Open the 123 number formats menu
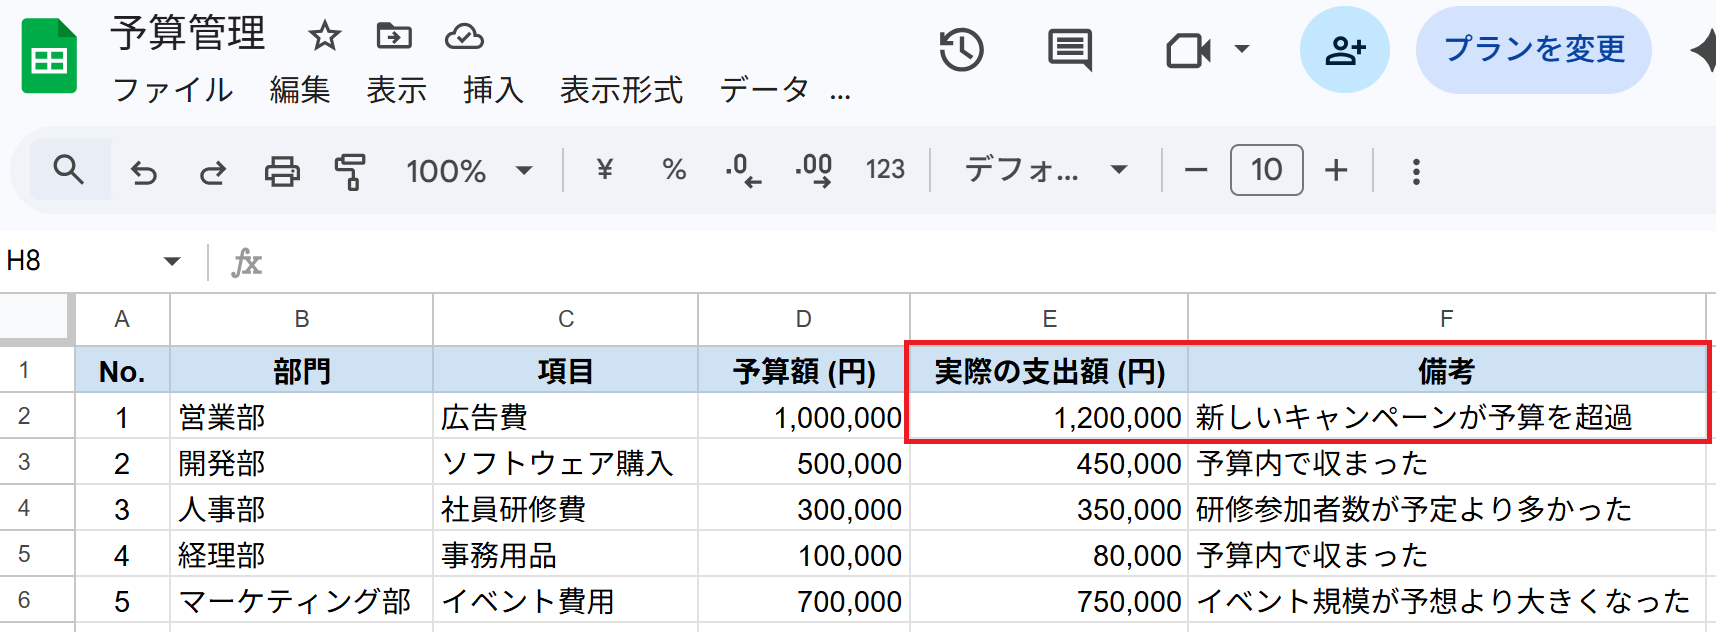1716x632 pixels. tap(885, 170)
